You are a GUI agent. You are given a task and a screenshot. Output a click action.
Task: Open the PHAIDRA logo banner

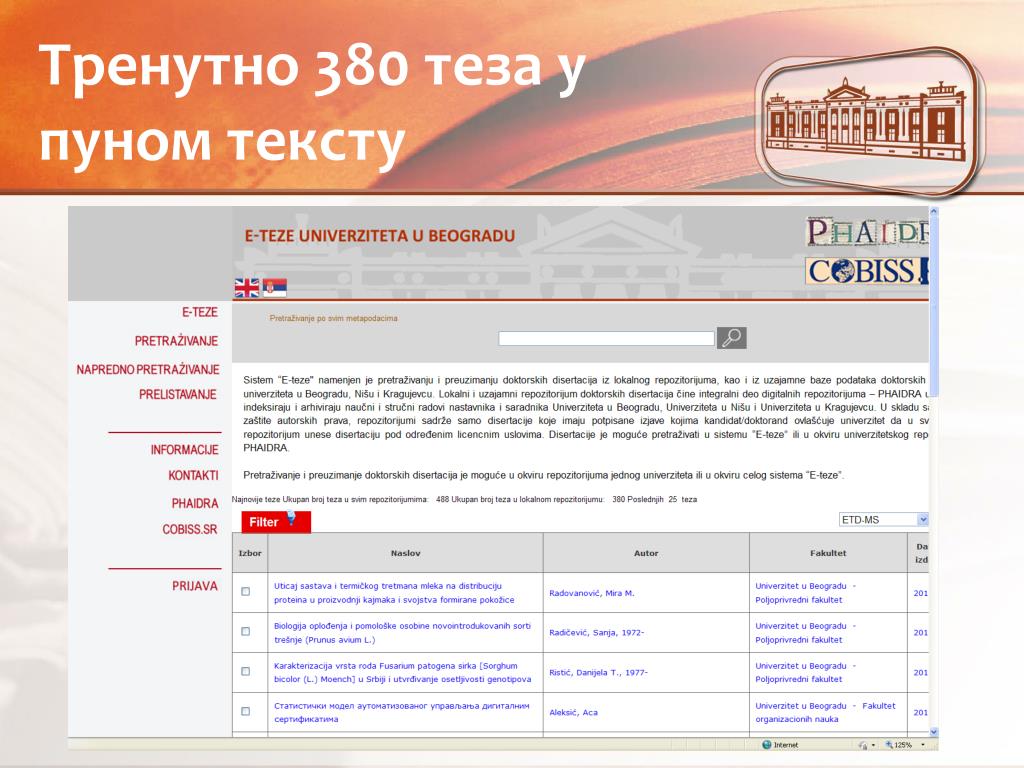tap(867, 232)
